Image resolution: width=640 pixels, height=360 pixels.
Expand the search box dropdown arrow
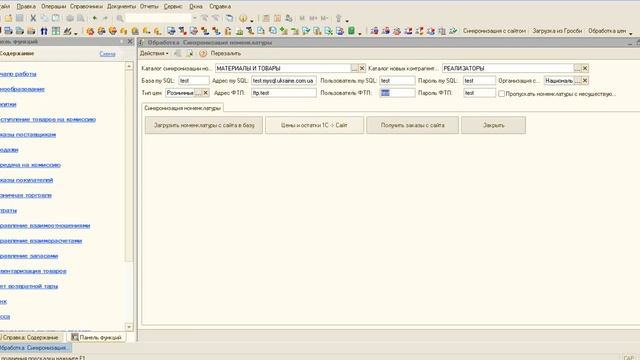tap(194, 18)
